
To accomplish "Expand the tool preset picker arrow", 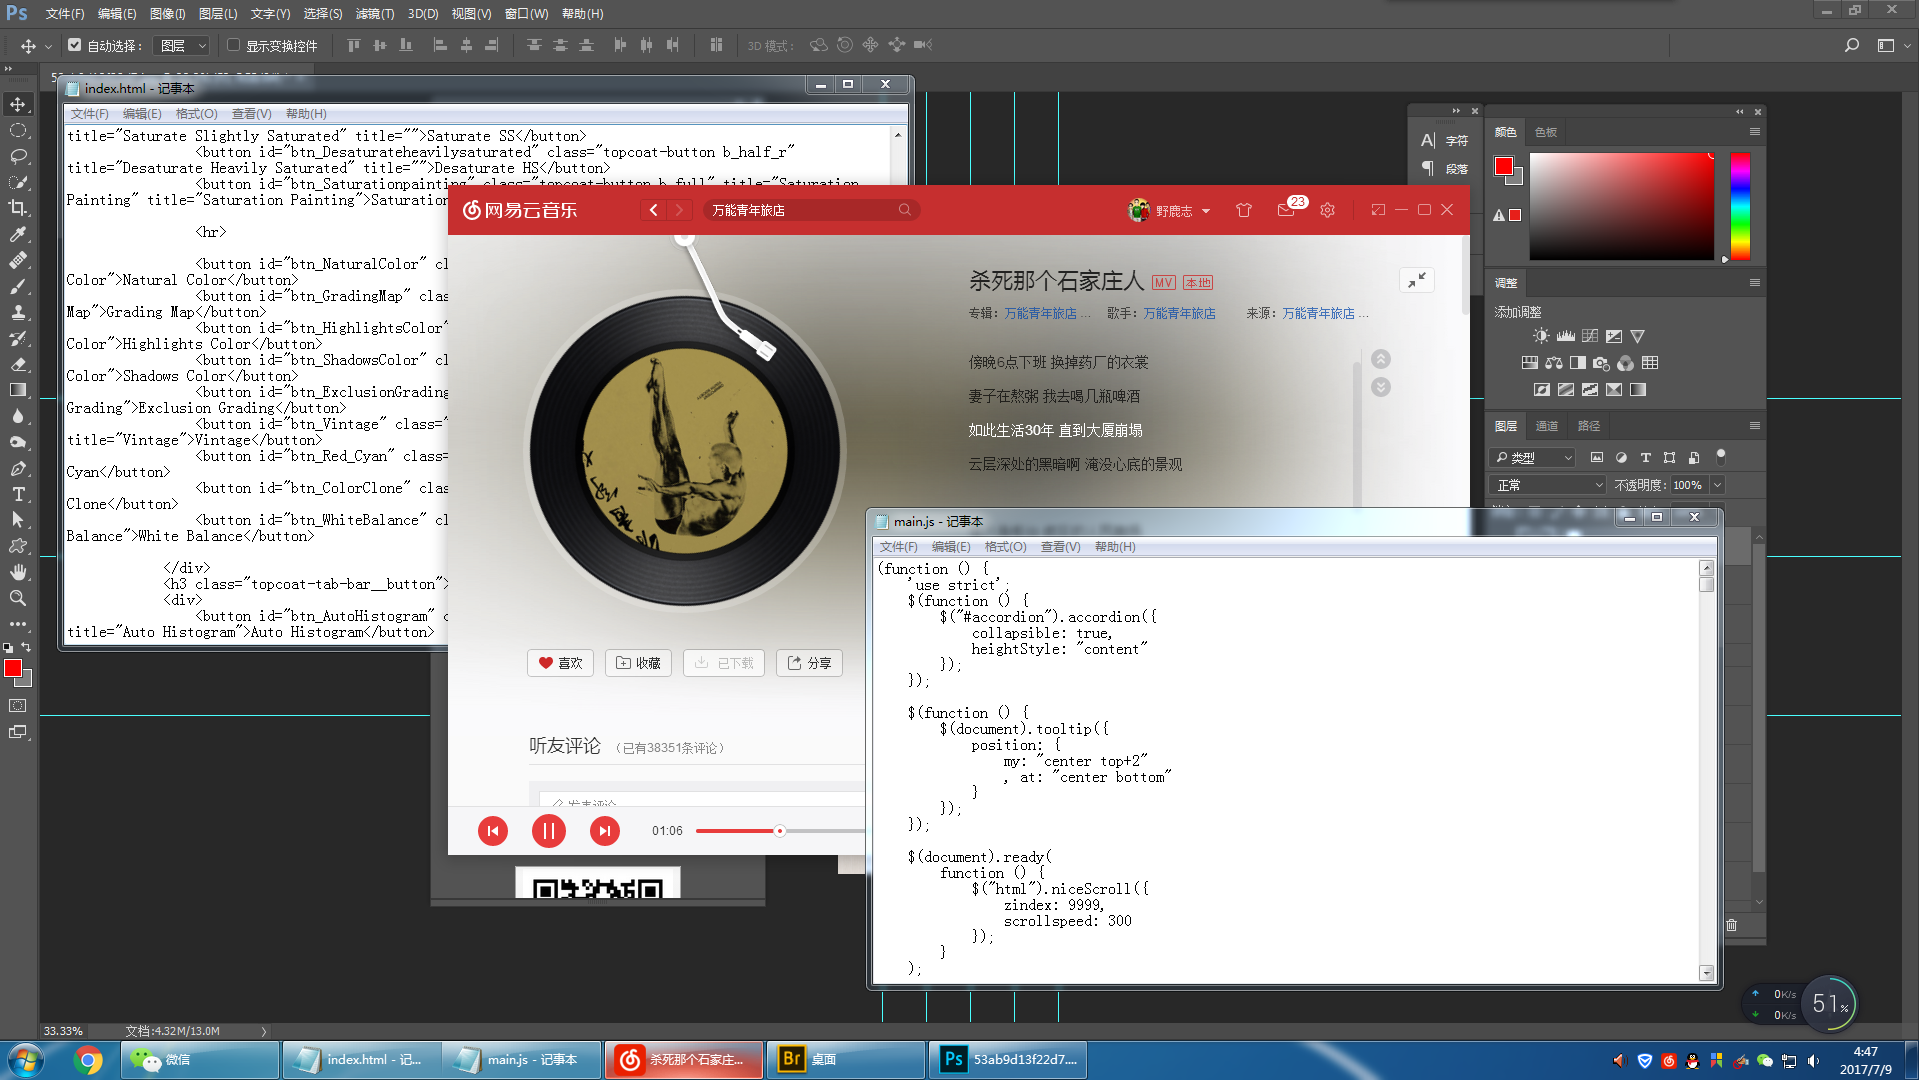I will (x=48, y=45).
